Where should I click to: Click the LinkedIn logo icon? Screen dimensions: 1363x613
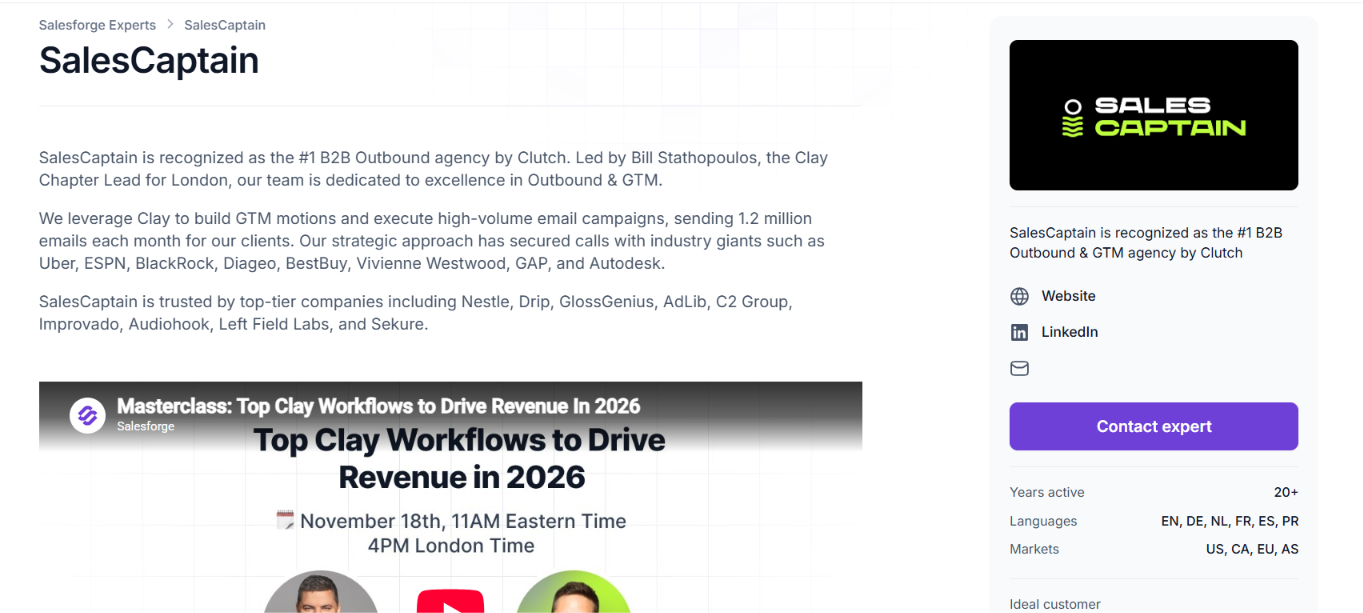tap(1019, 332)
